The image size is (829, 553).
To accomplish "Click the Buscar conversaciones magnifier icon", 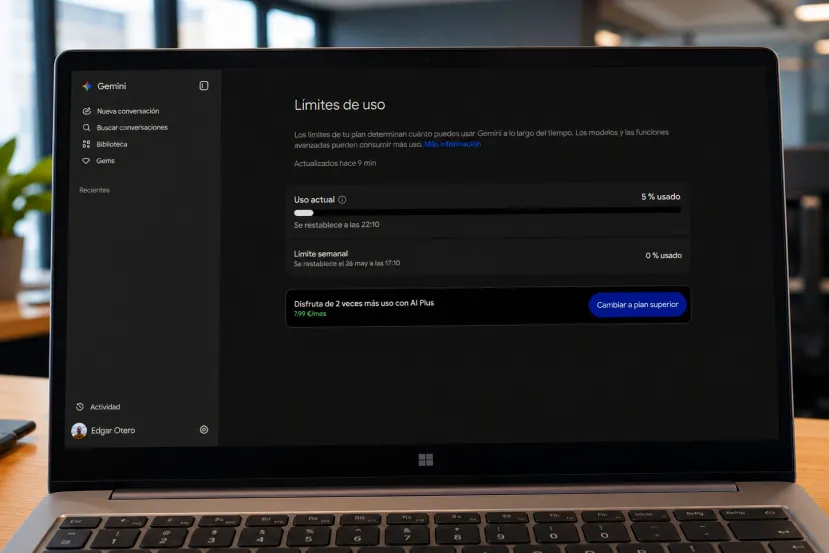I will [x=86, y=127].
